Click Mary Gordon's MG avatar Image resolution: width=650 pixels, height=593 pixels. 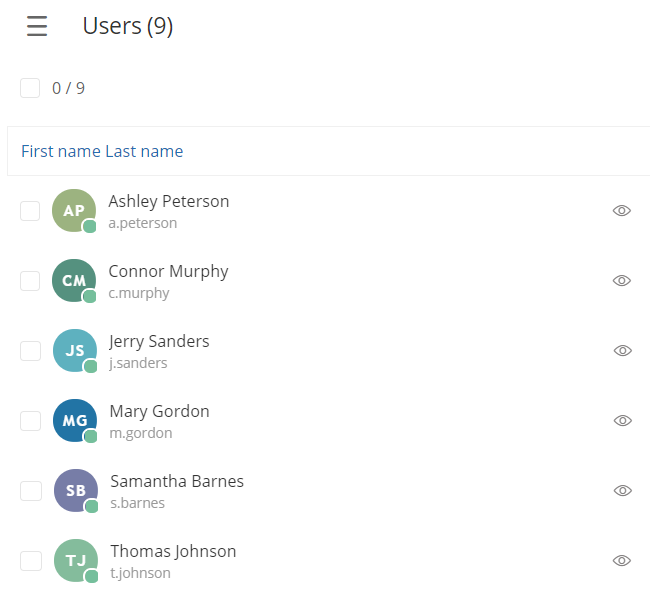coord(75,420)
